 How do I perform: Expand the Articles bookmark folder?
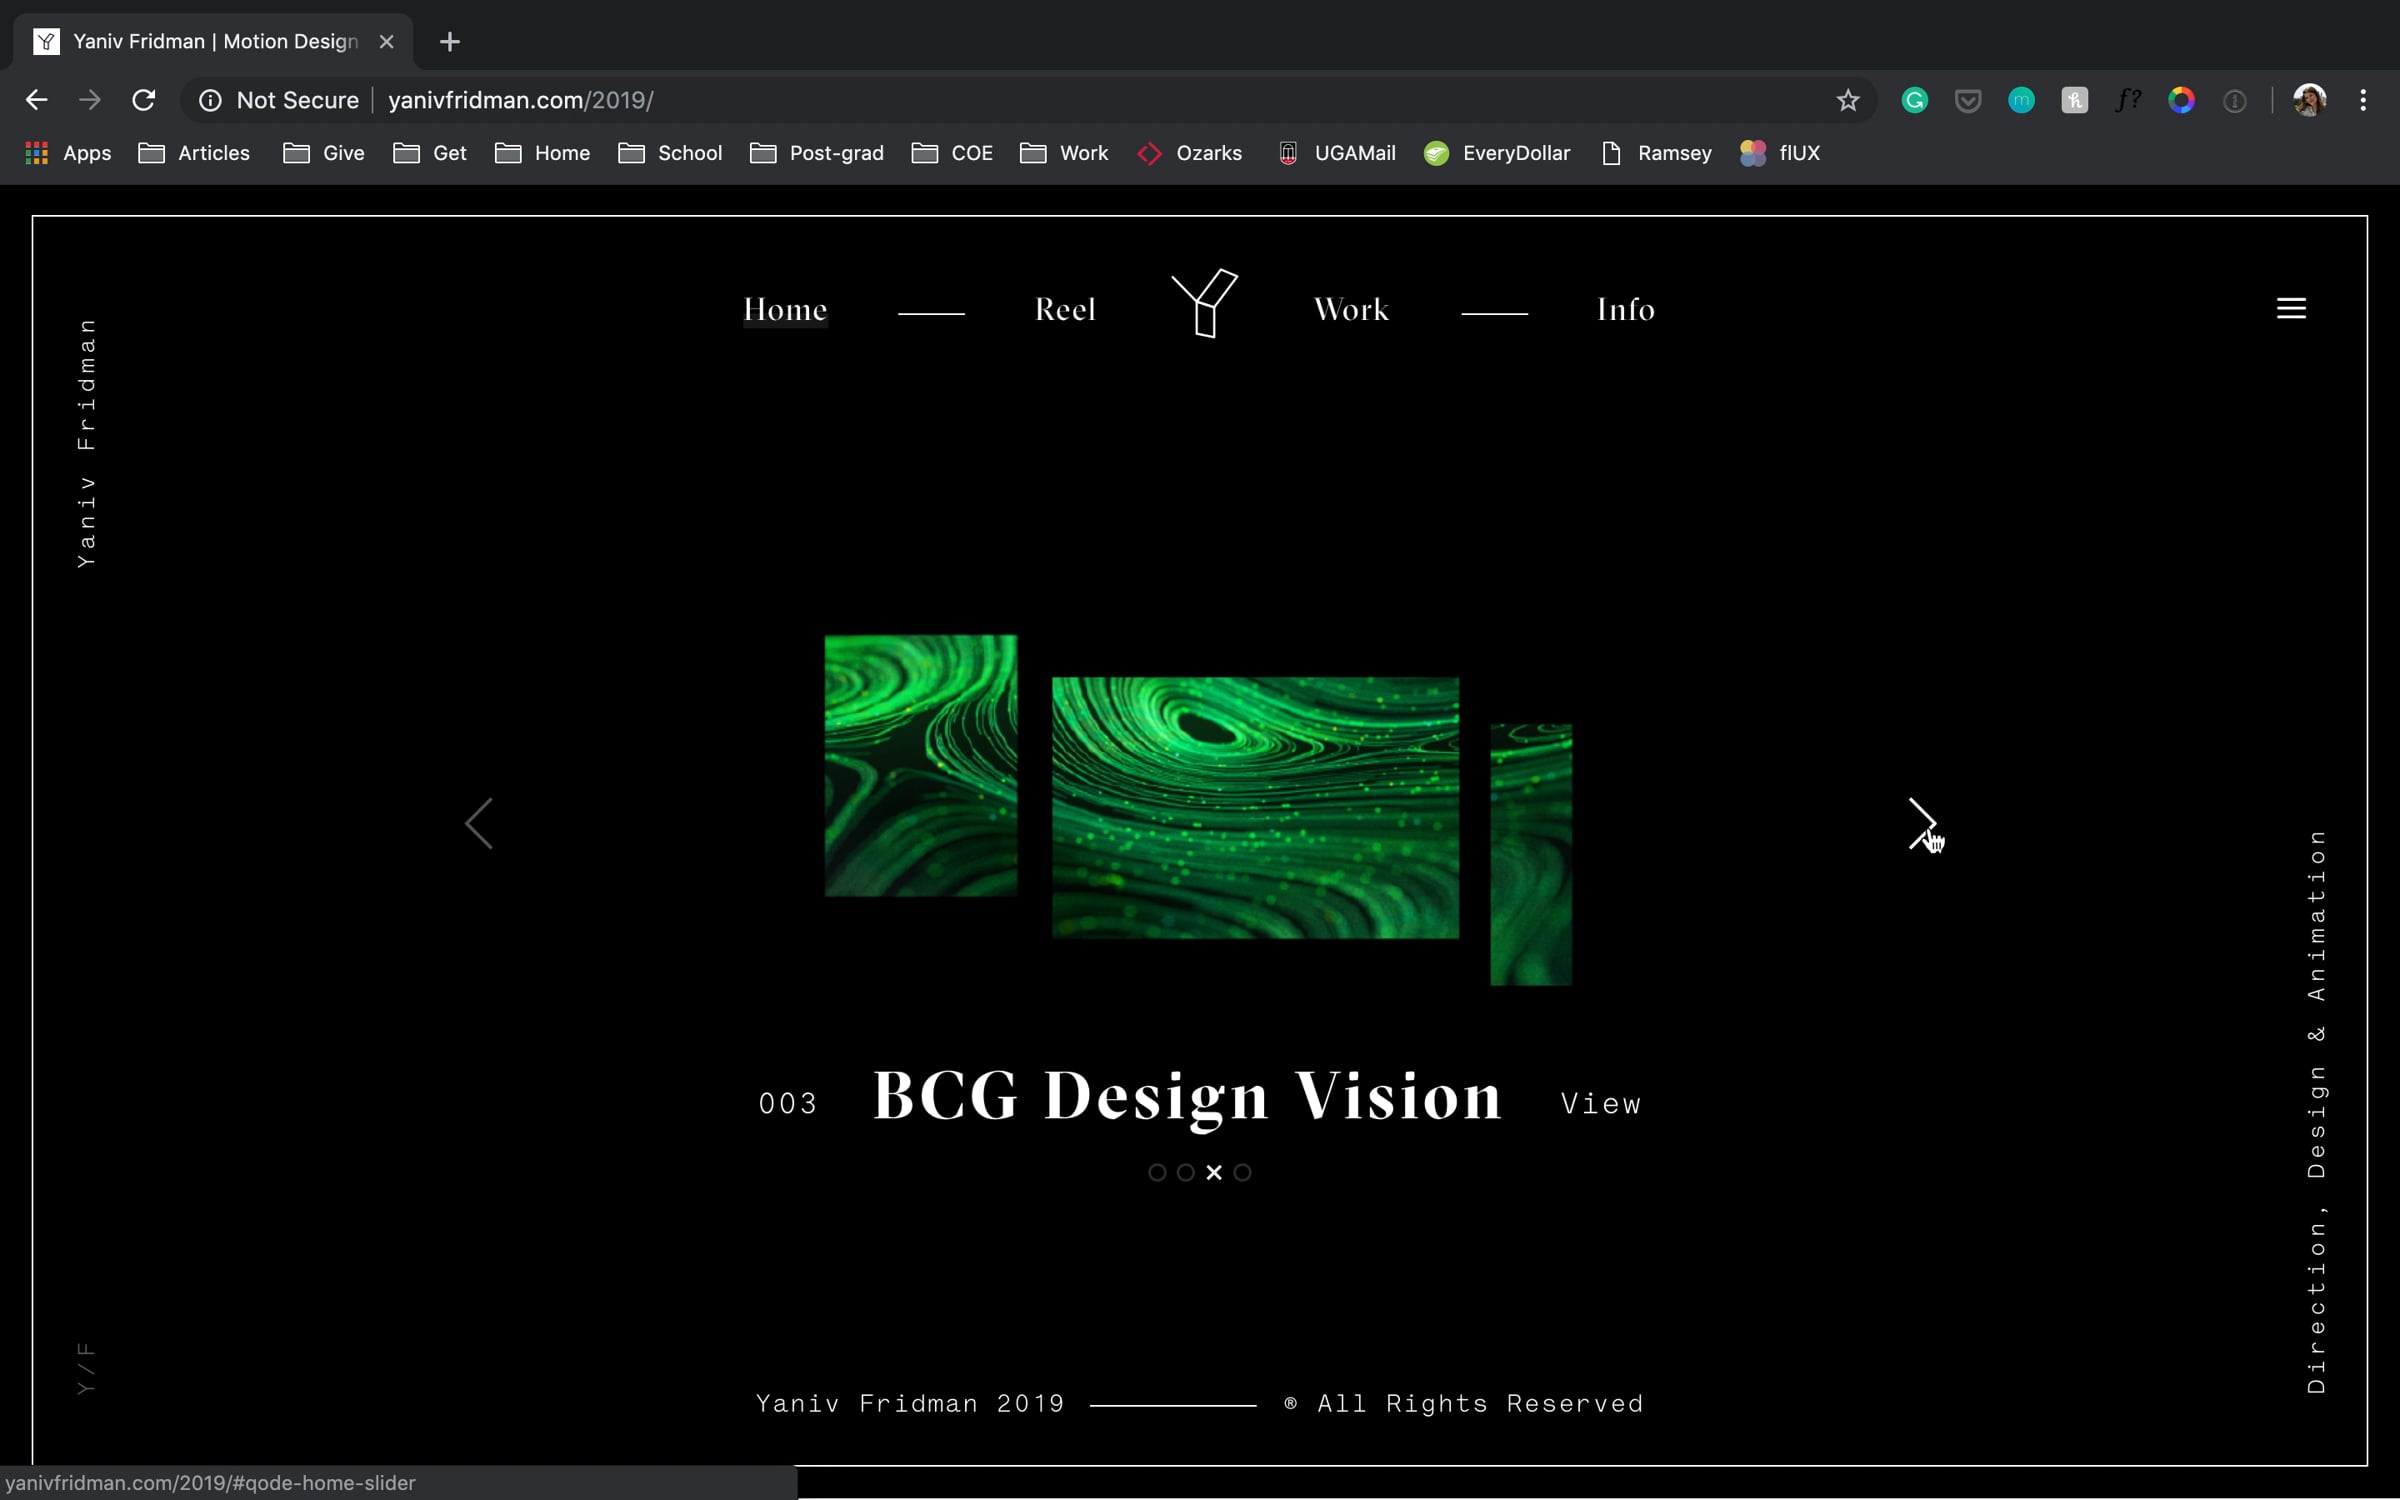[x=194, y=153]
